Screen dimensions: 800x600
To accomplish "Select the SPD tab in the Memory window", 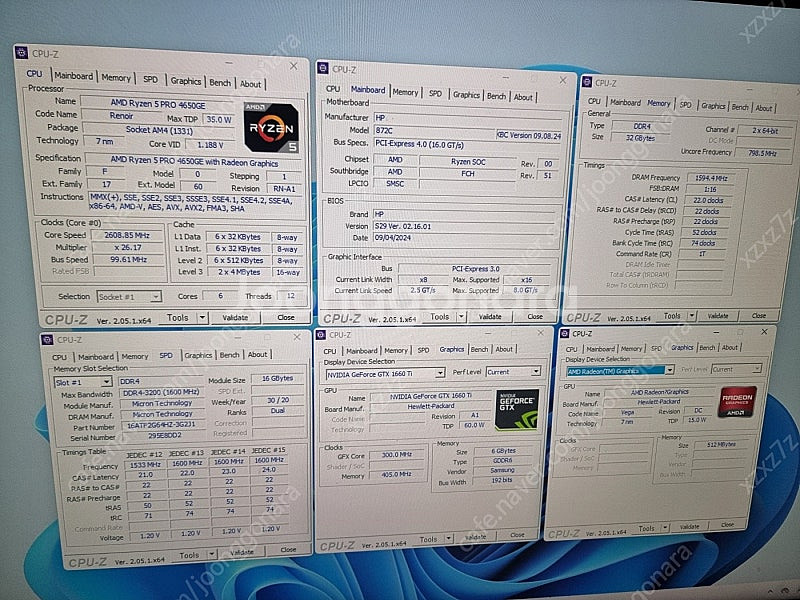I will tap(686, 105).
